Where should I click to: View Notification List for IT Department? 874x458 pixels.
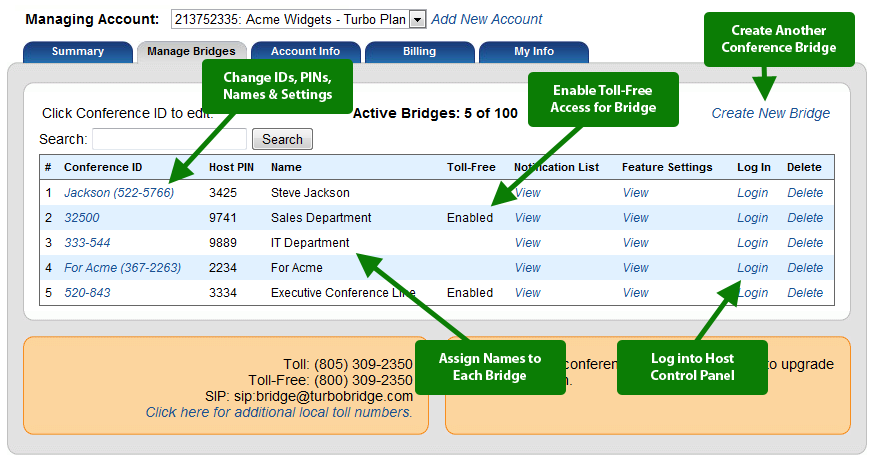coord(527,243)
